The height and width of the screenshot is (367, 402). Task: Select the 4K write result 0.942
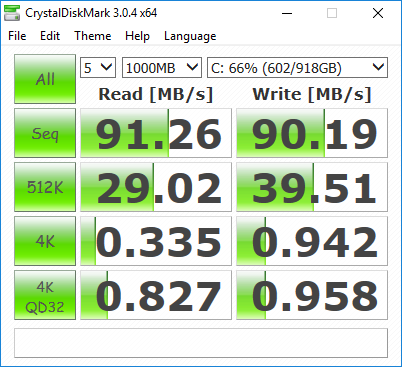coord(312,241)
